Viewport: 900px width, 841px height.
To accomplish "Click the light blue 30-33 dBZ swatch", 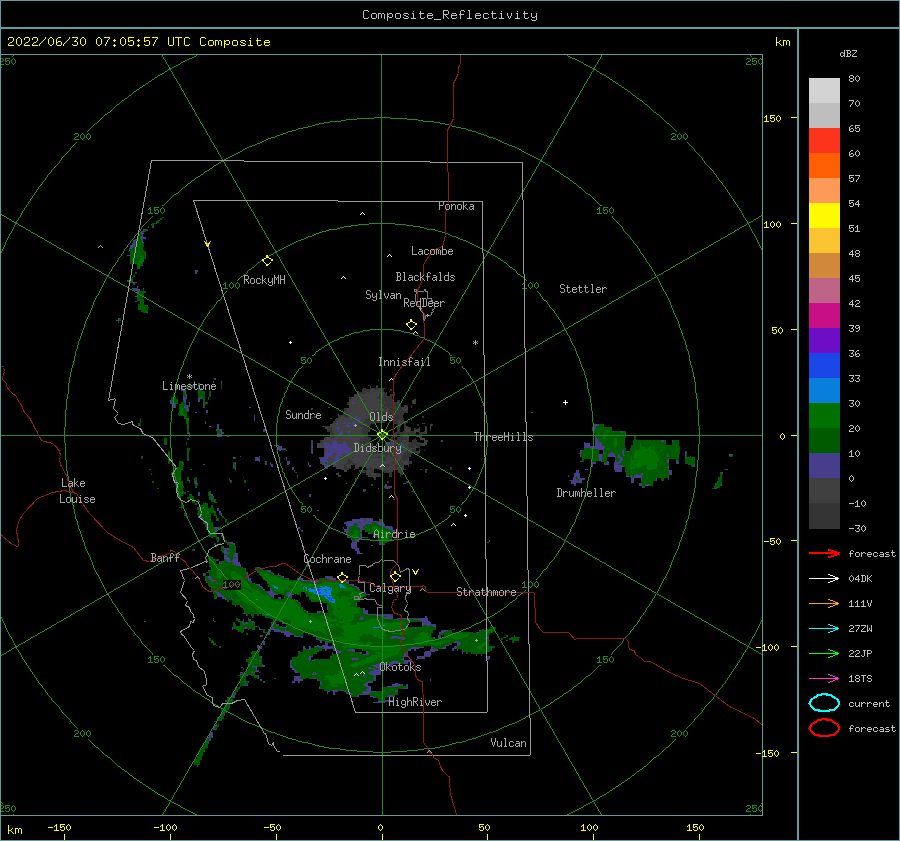I will (824, 391).
